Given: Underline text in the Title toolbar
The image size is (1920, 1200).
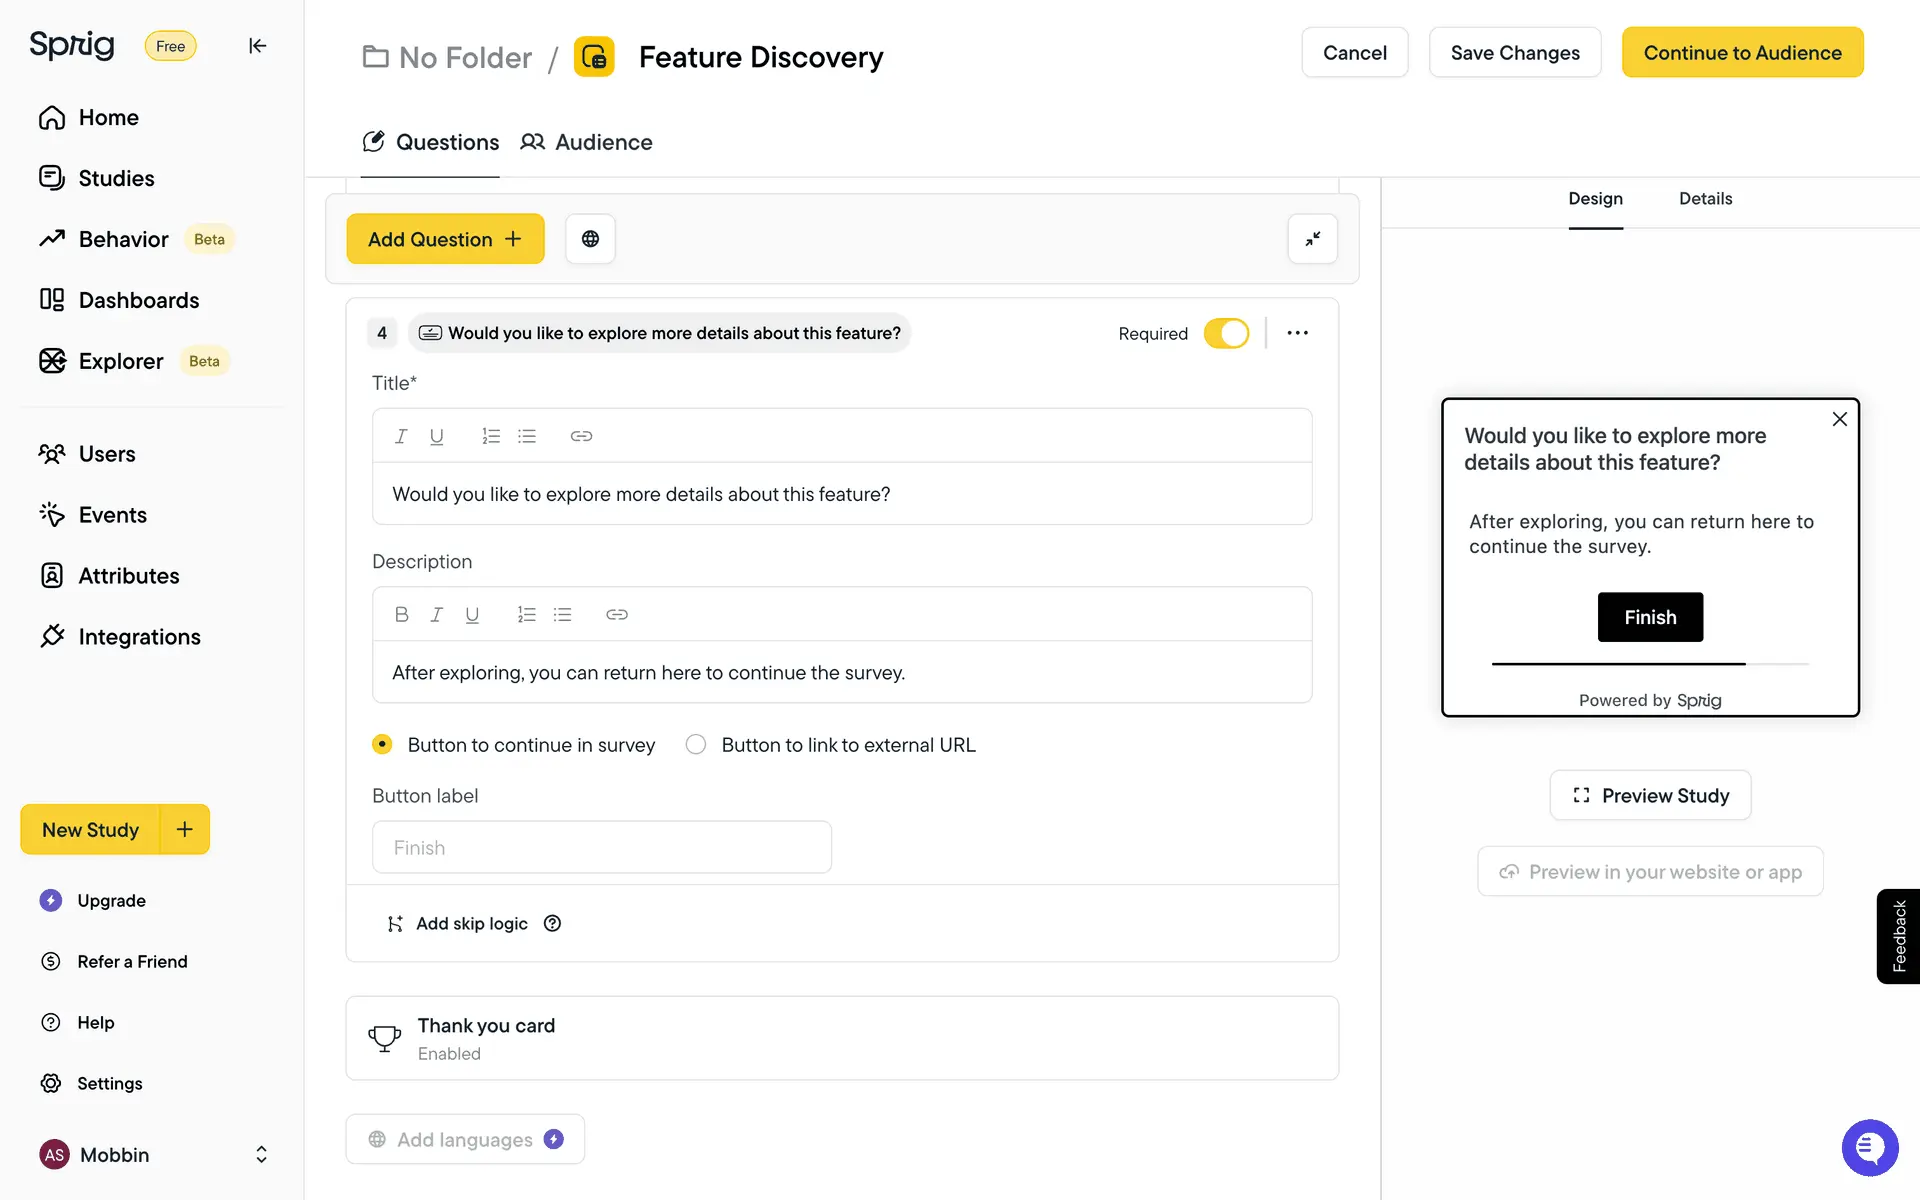Looking at the screenshot, I should 436,436.
